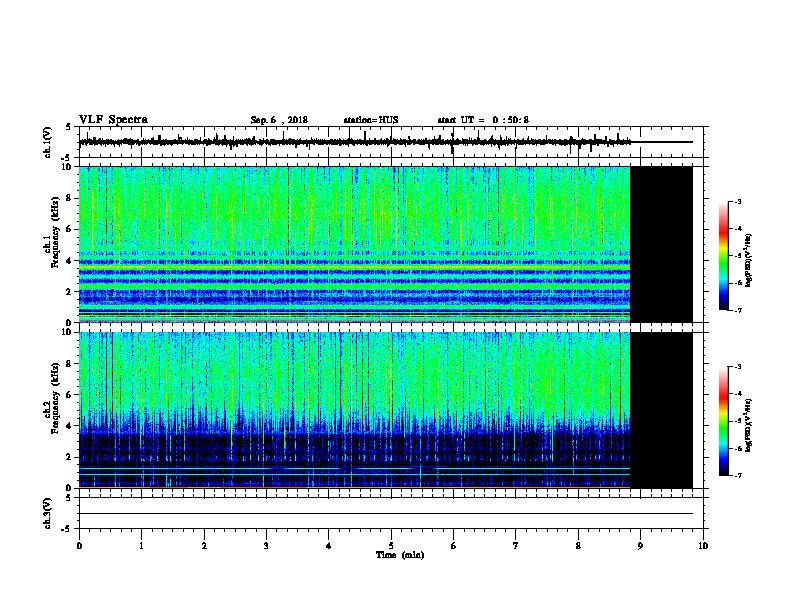
Task: Click the "5" minute tick label
Action: point(391,546)
